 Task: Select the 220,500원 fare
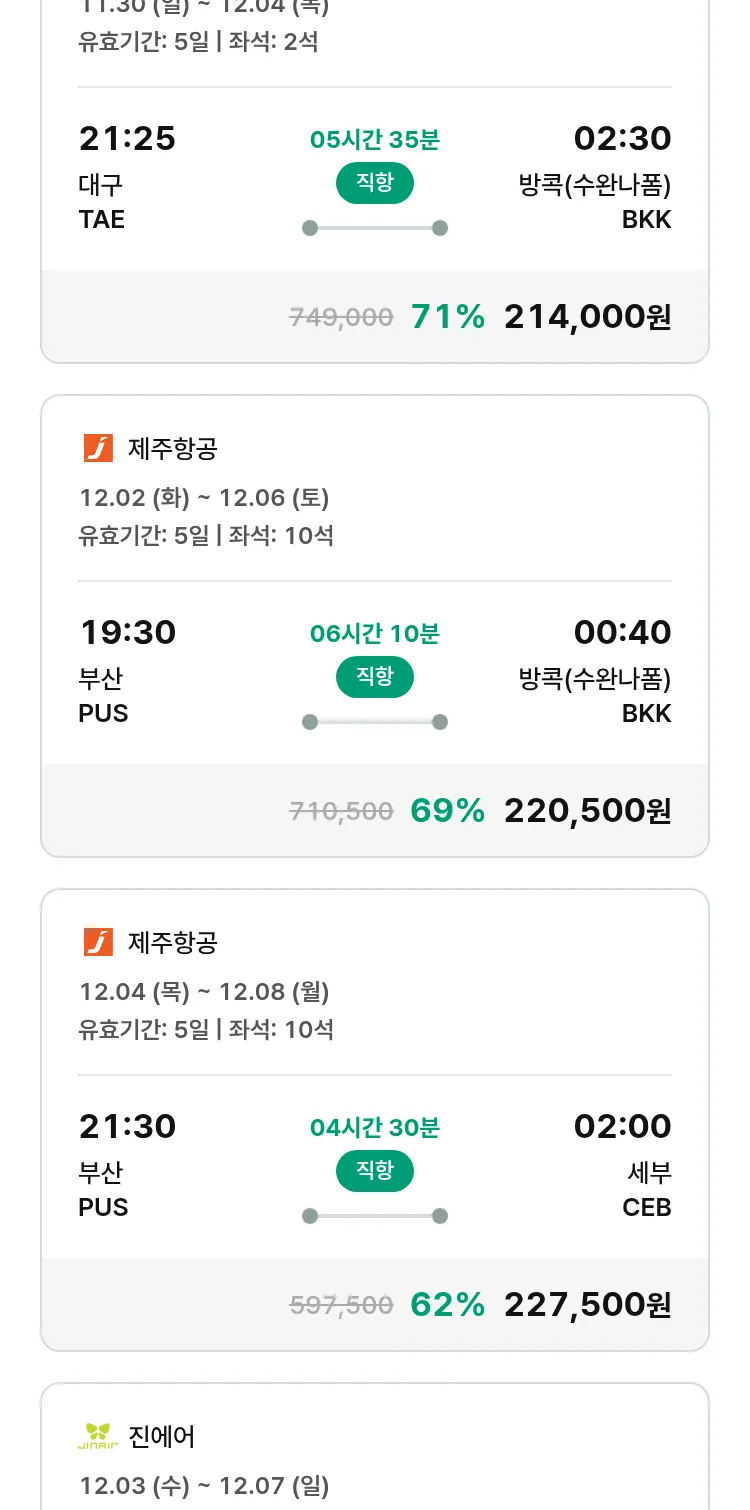(587, 811)
